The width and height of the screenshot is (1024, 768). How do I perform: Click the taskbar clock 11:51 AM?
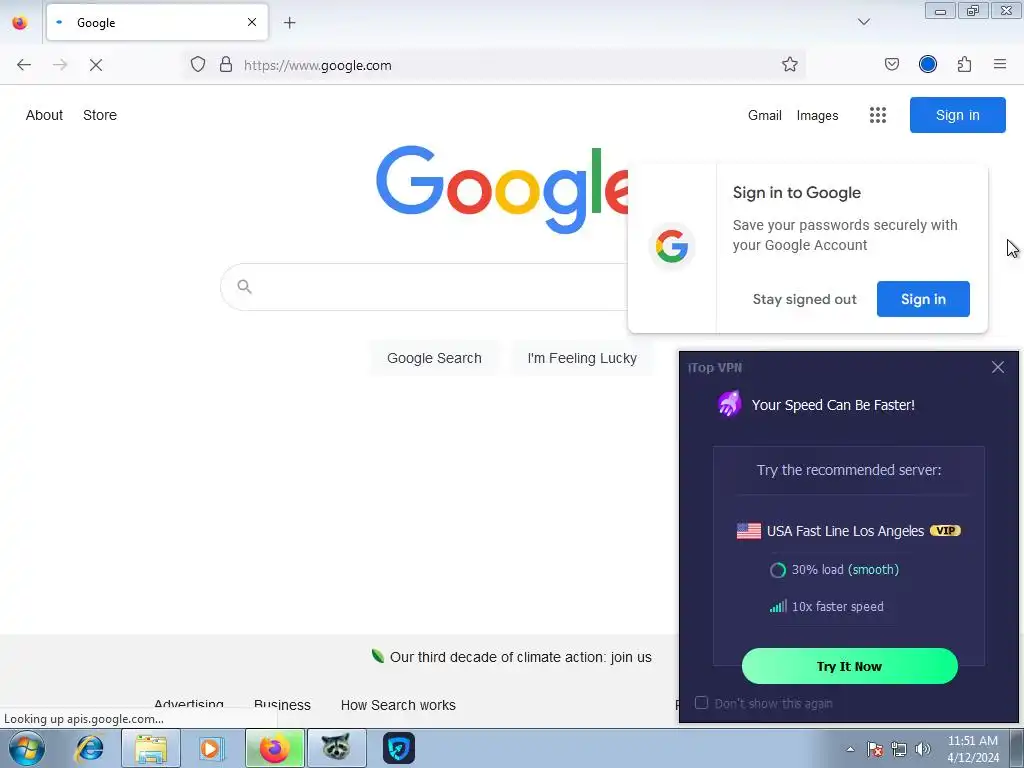pos(972,741)
